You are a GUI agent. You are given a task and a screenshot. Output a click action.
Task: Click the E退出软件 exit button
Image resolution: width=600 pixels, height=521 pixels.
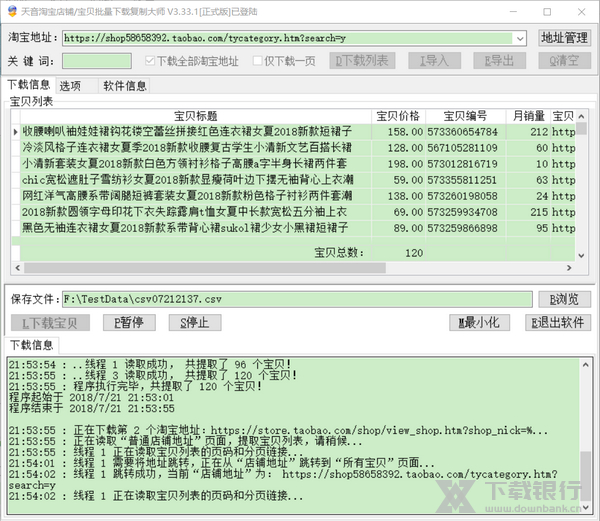point(558,323)
